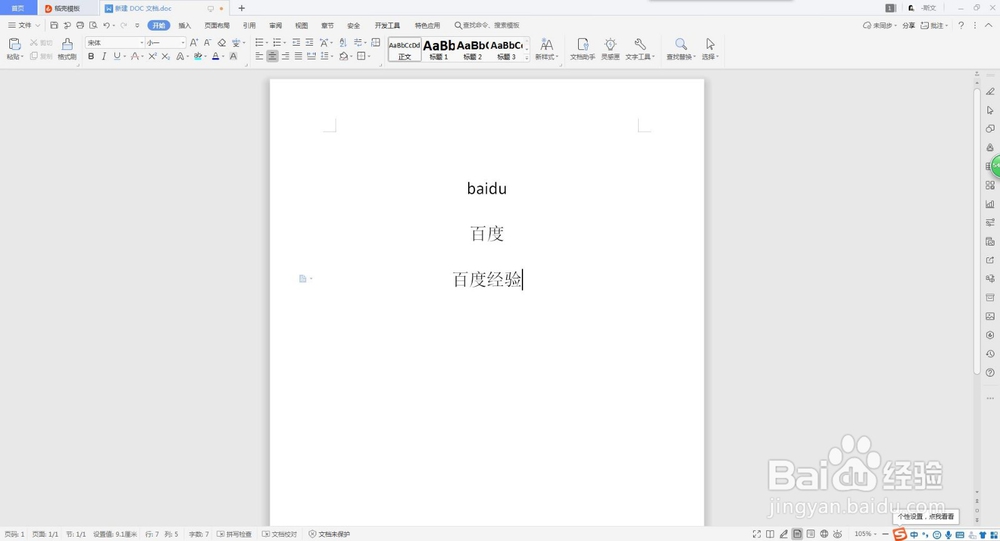Screen dimensions: 1000x541
Task: Open Print Preview from quick access toolbar
Action: 93,26
